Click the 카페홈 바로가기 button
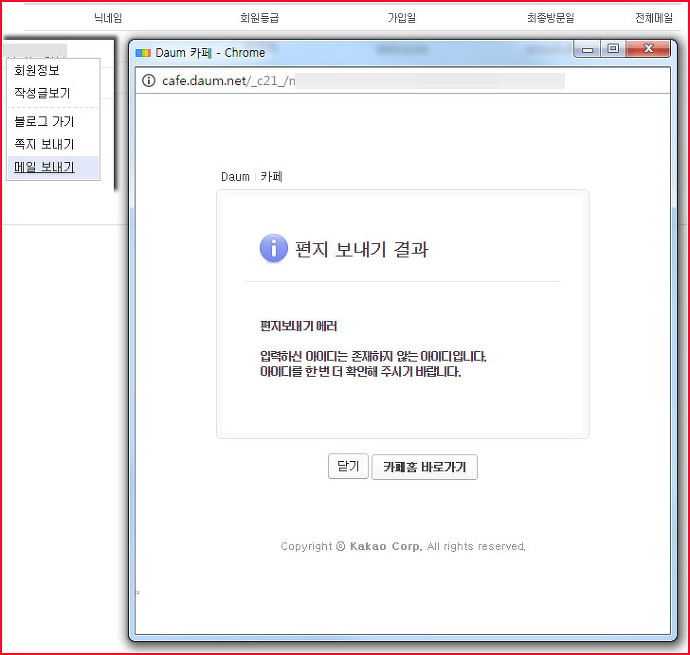Screen dimensions: 690x655 [x=425, y=467]
